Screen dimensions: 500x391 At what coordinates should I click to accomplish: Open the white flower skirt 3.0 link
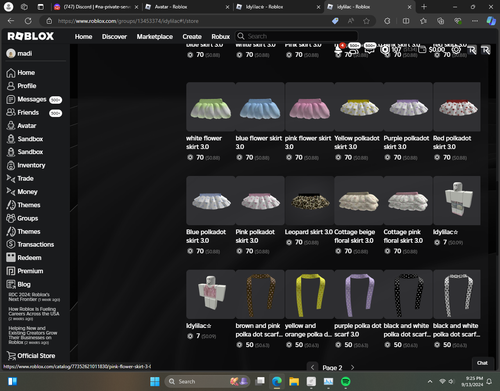pyautogui.click(x=204, y=142)
